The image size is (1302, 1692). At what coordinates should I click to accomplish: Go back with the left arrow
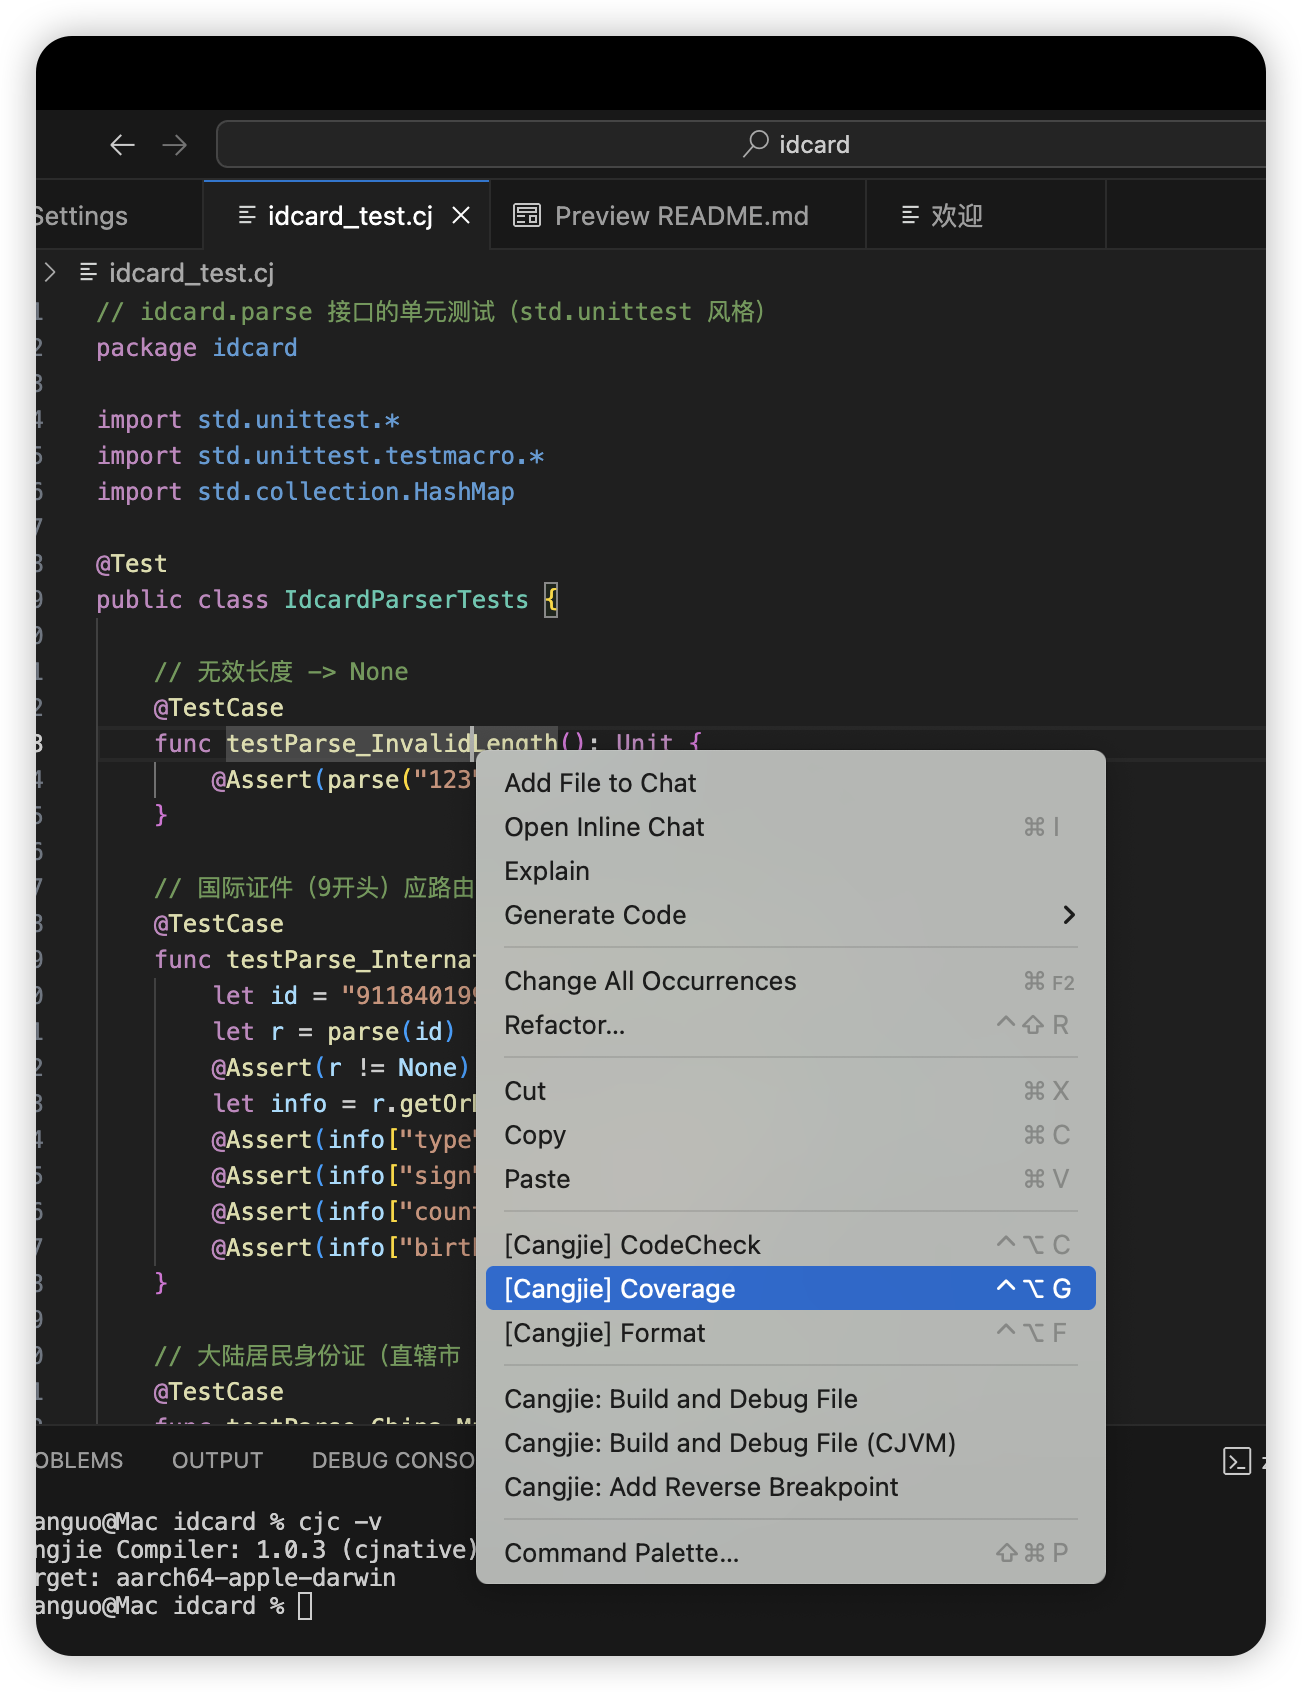pos(122,145)
